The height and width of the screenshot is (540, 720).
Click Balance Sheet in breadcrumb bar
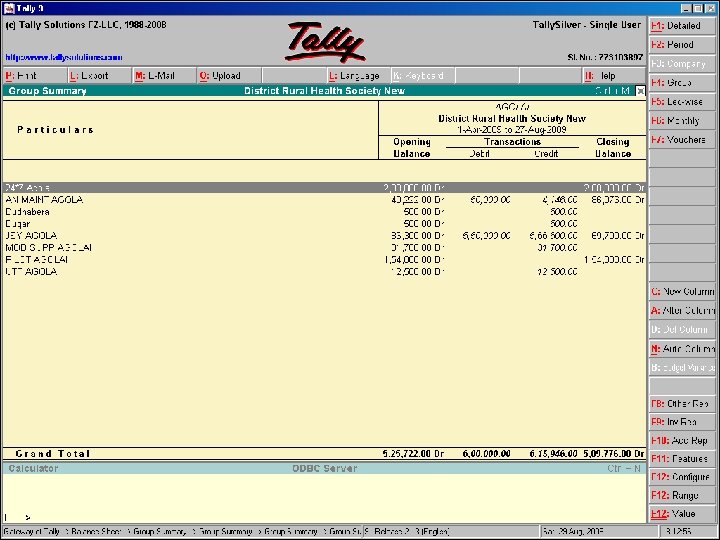(96, 532)
